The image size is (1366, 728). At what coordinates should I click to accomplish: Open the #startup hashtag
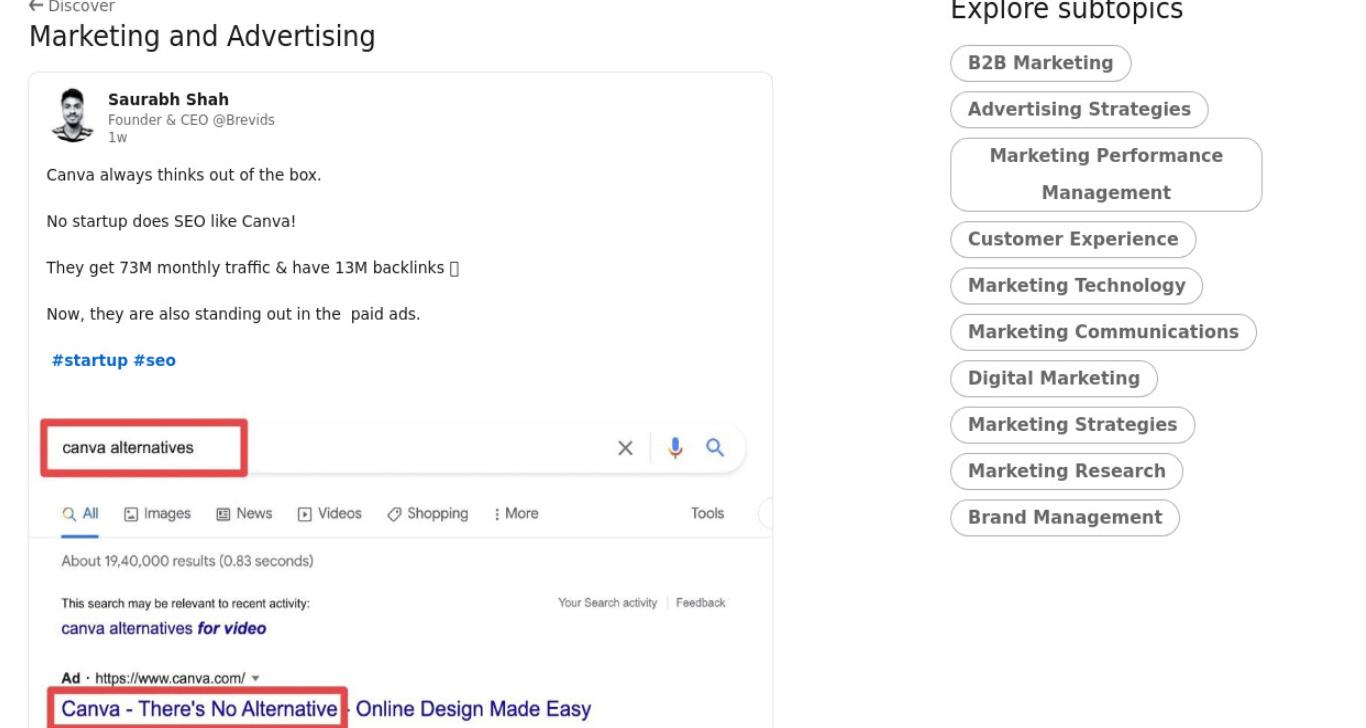[90, 360]
